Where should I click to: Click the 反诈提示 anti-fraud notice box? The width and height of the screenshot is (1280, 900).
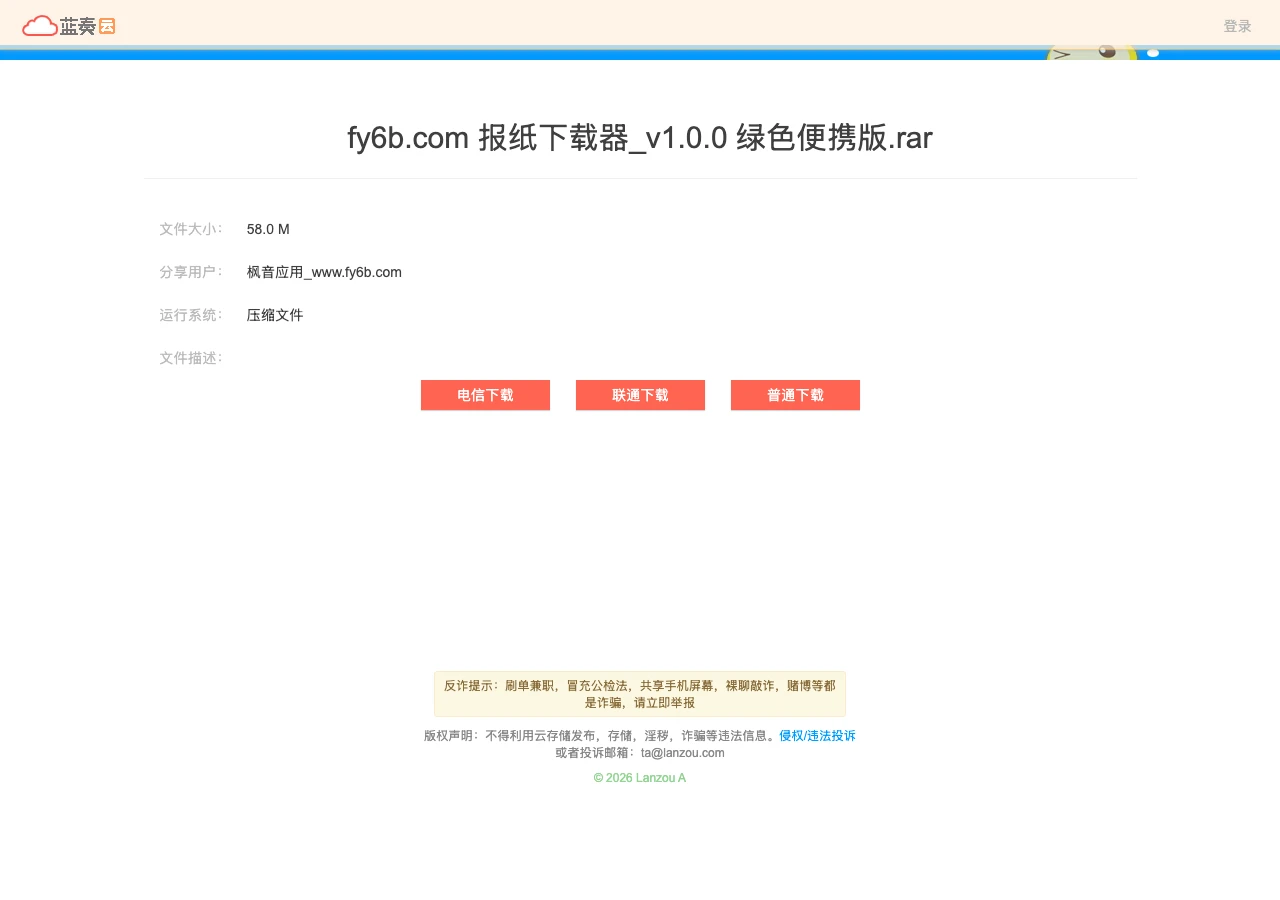(640, 694)
